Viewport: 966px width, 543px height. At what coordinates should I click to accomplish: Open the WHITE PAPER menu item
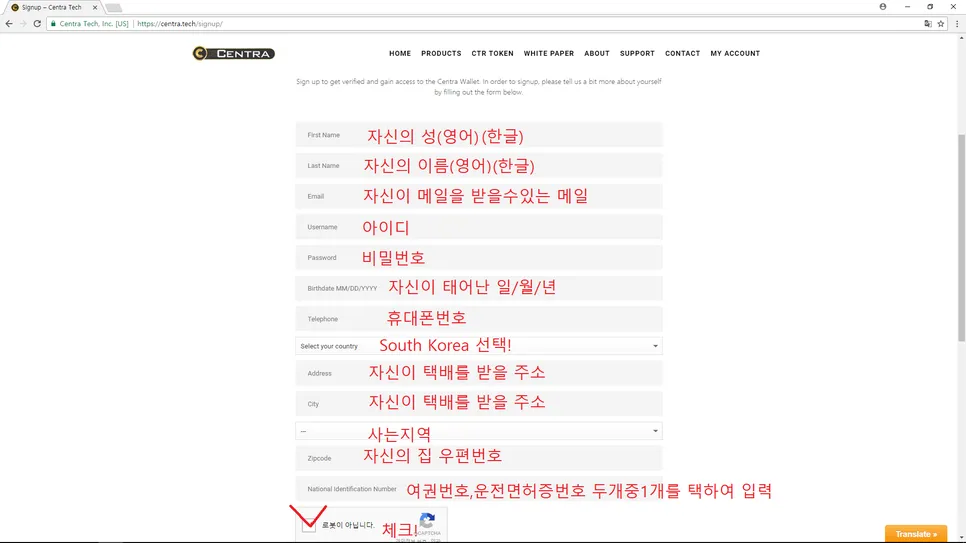point(548,54)
